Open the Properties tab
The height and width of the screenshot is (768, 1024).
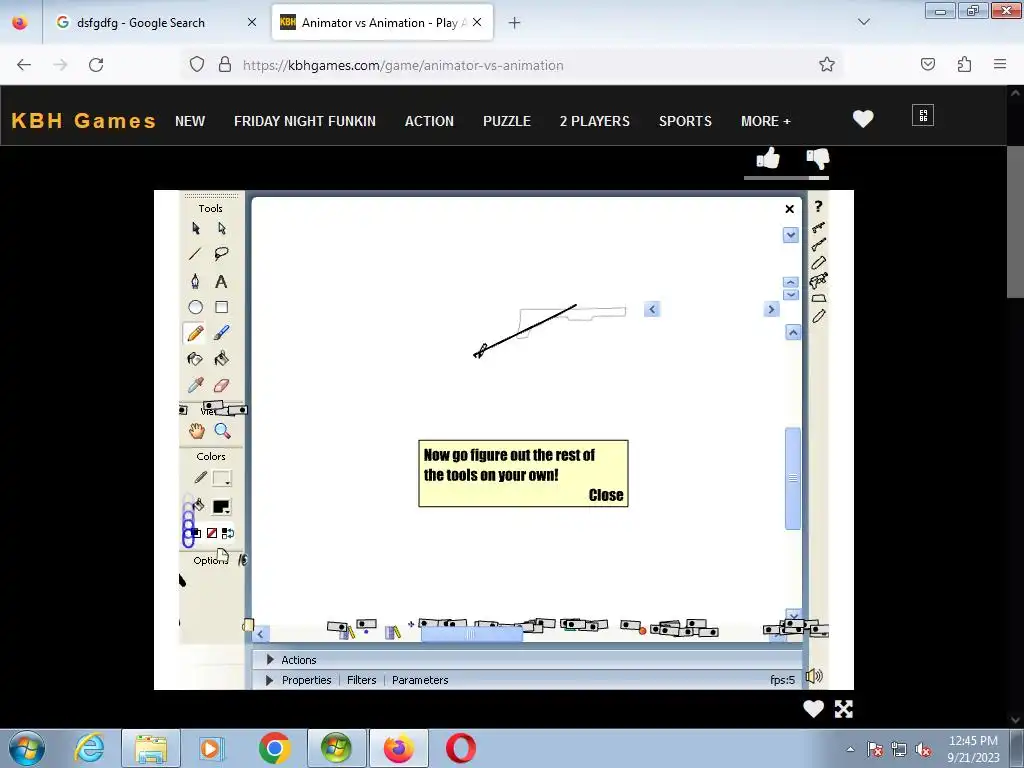[x=306, y=680]
